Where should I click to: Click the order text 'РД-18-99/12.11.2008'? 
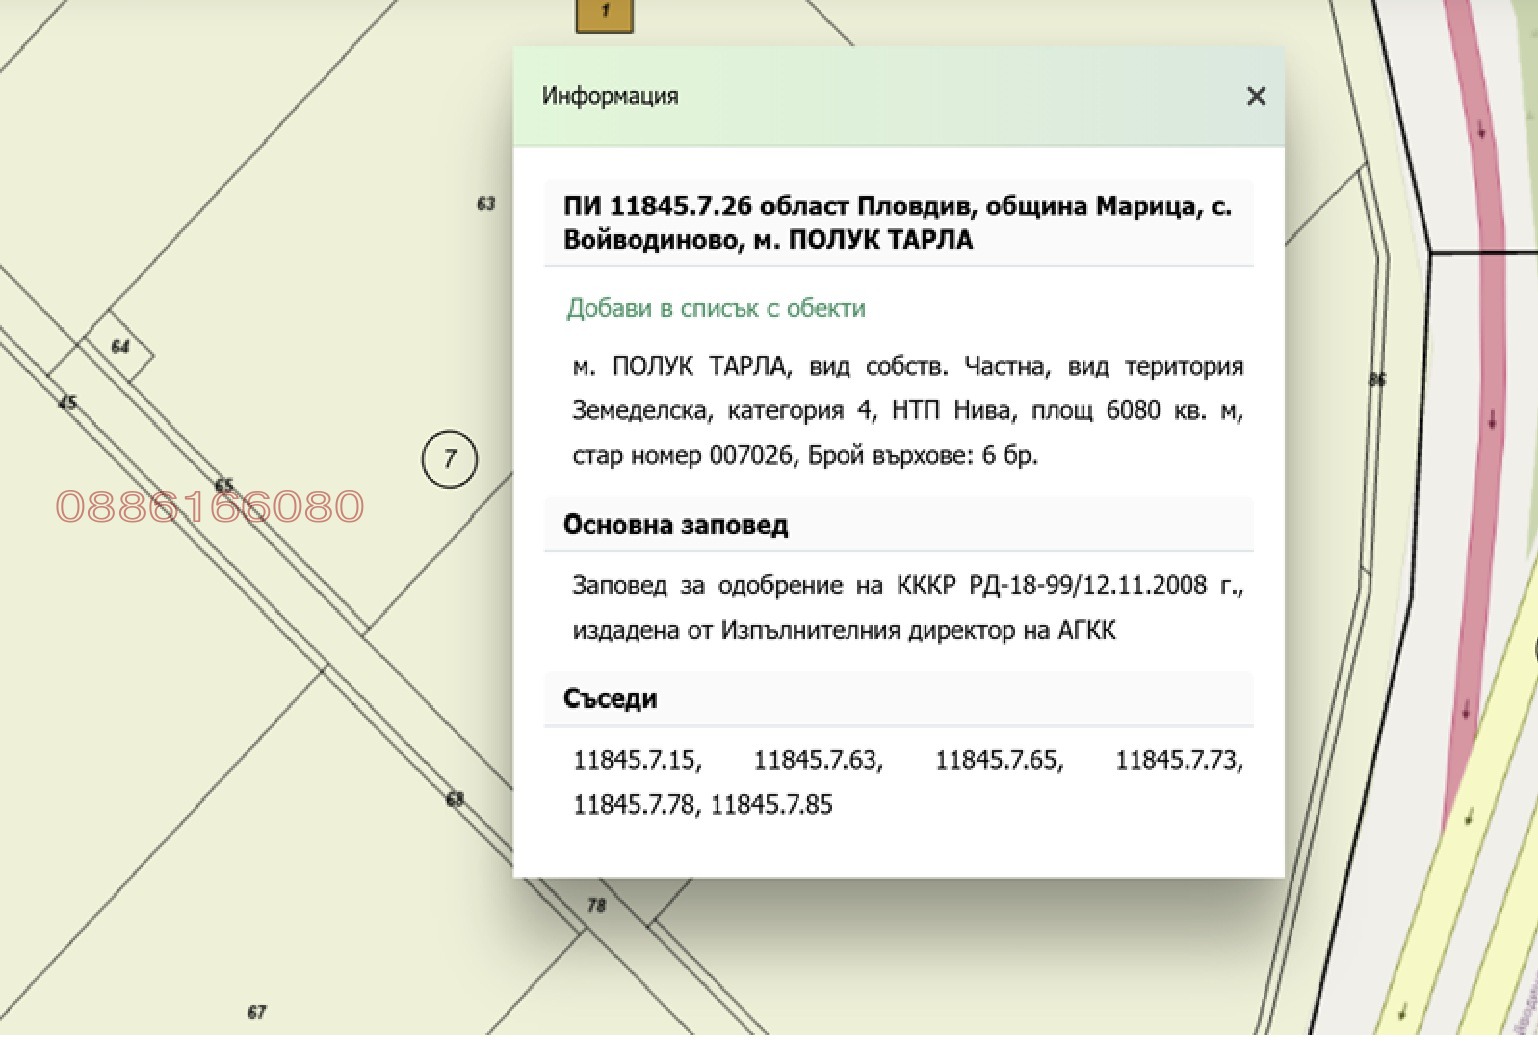pos(1088,584)
